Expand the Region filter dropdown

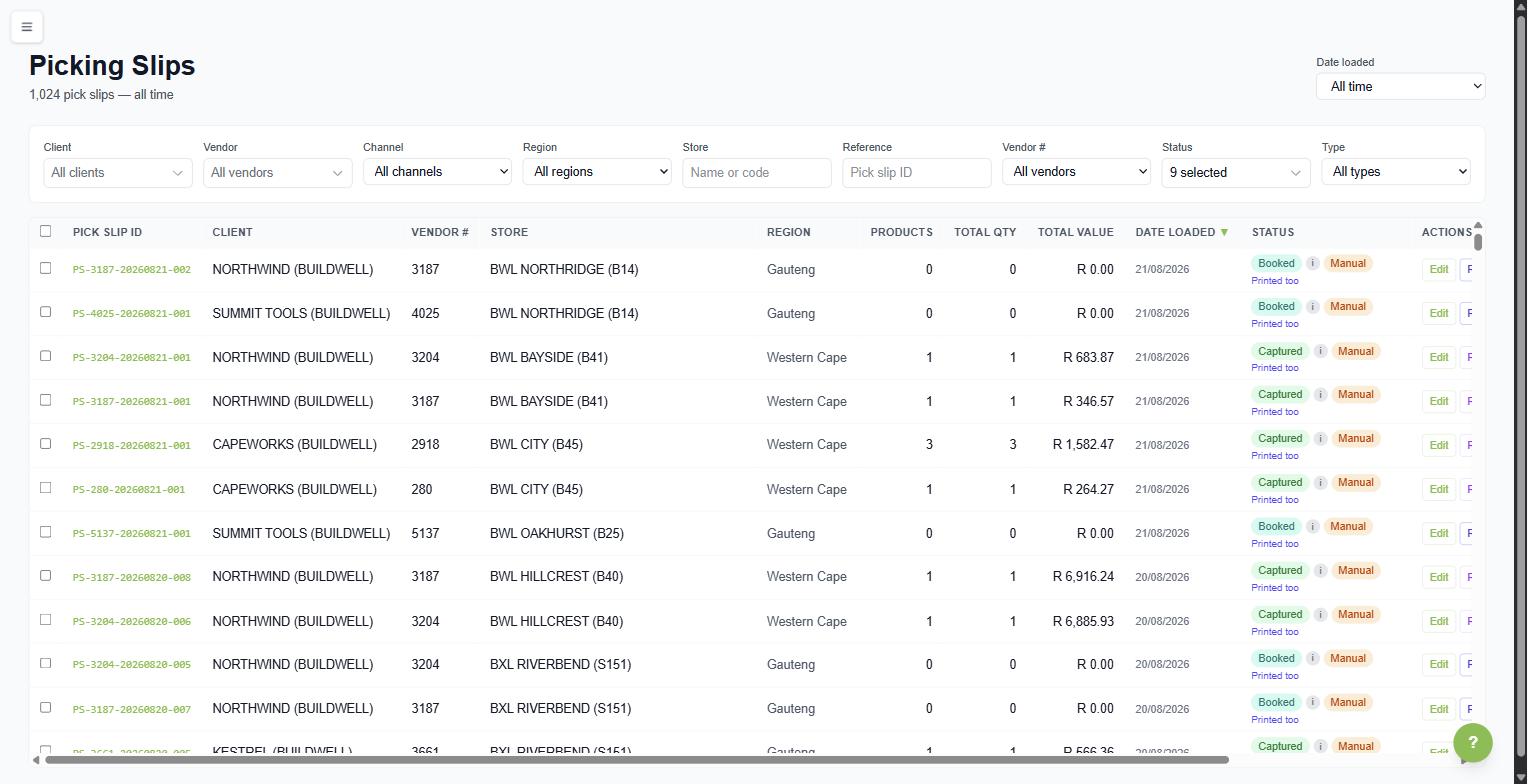(x=597, y=172)
